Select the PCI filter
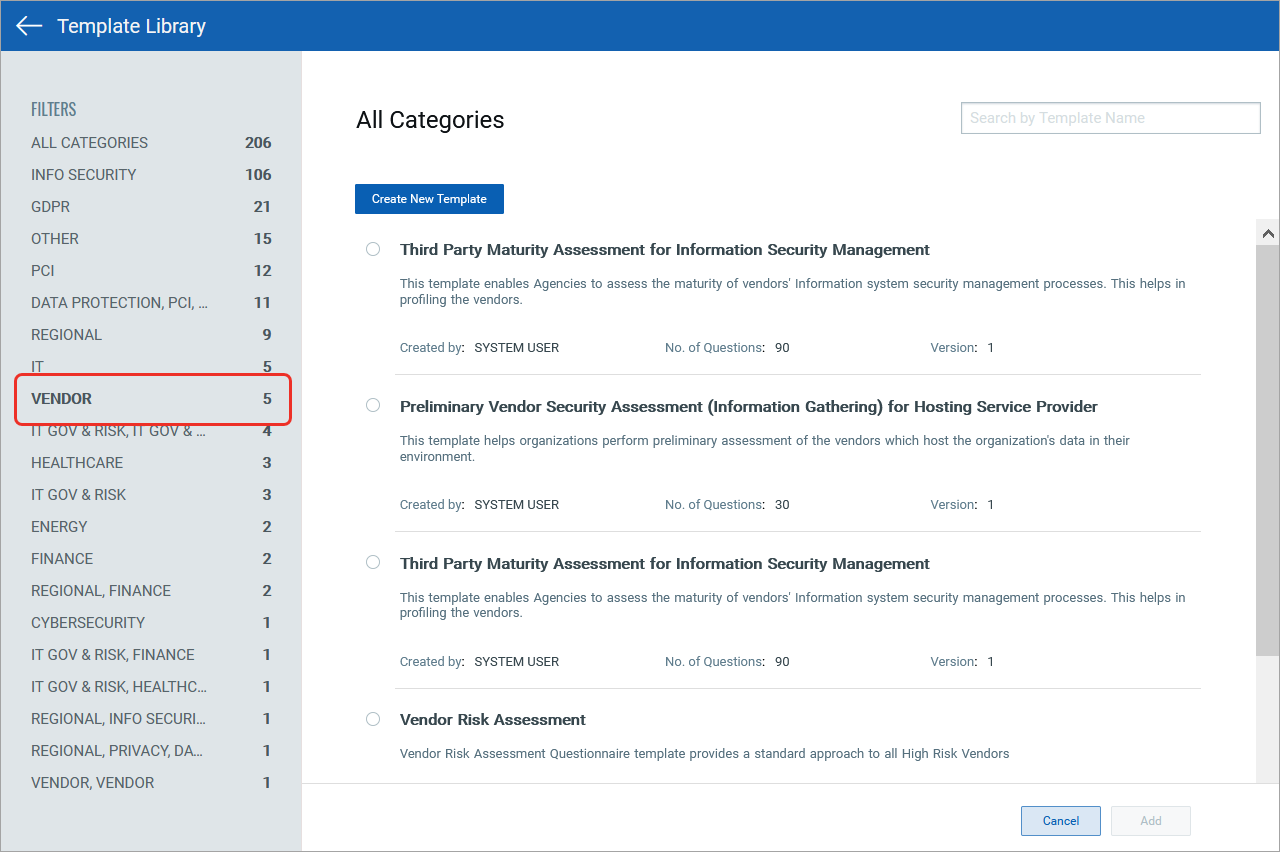The height and width of the screenshot is (852, 1280). coord(43,271)
